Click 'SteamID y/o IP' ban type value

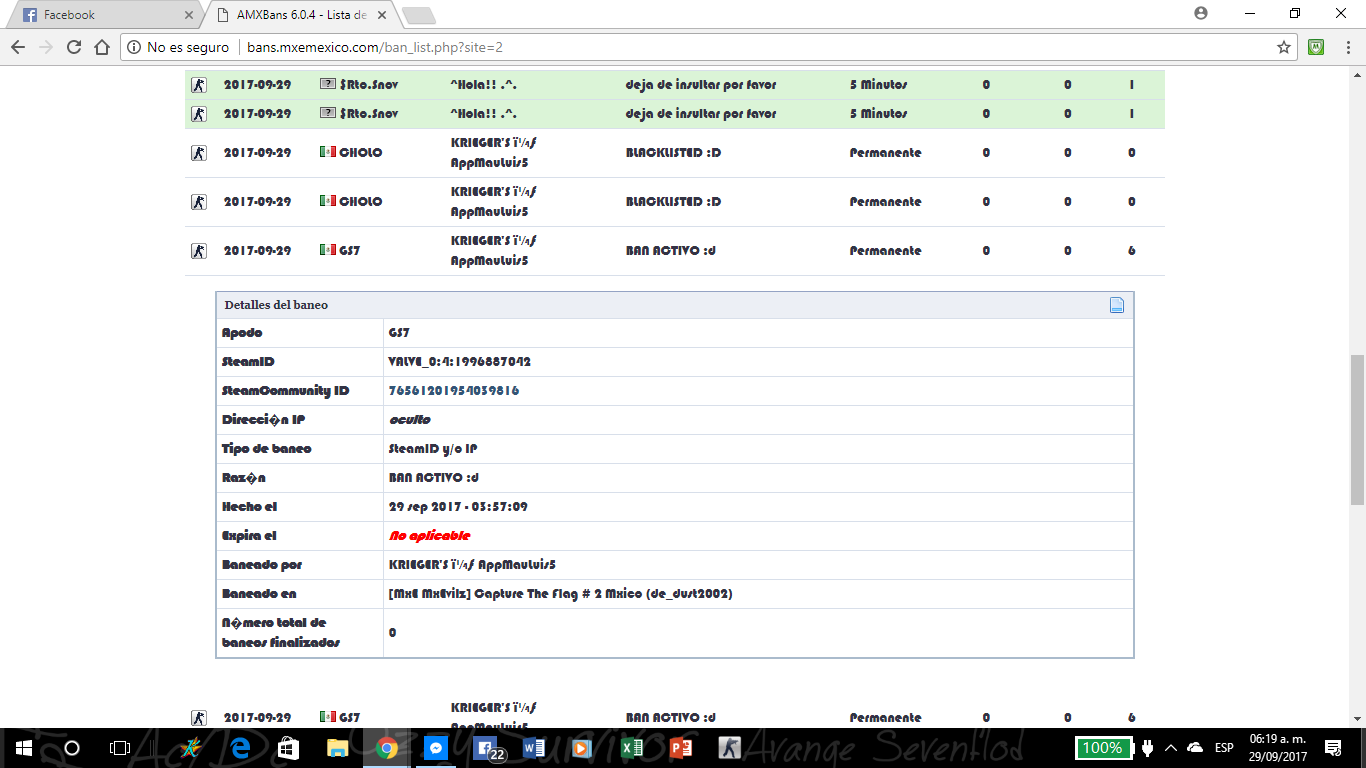tap(433, 449)
